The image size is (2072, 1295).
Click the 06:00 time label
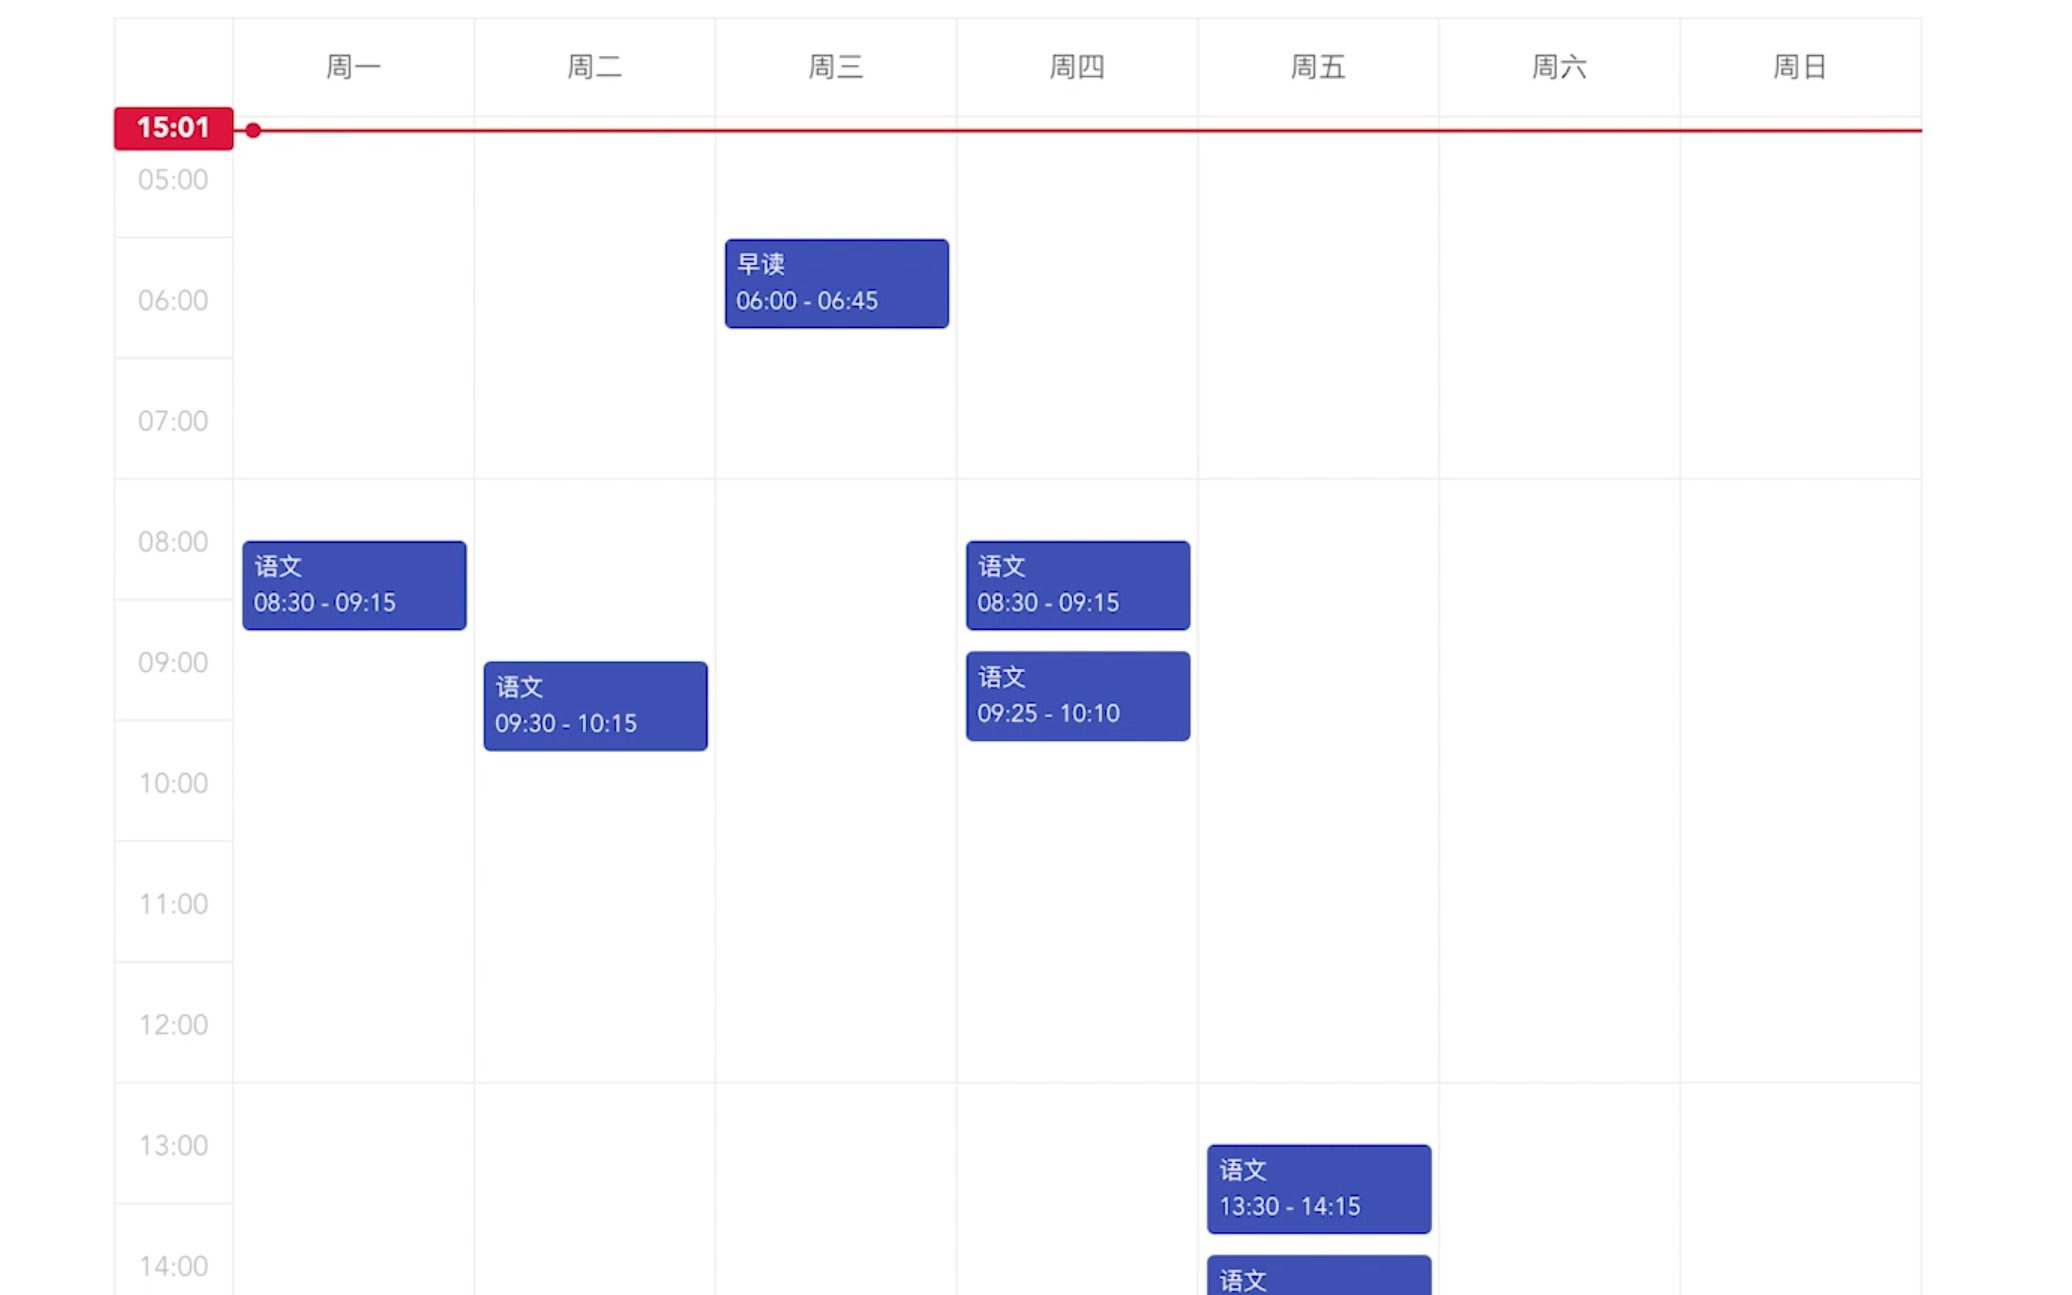(x=173, y=300)
